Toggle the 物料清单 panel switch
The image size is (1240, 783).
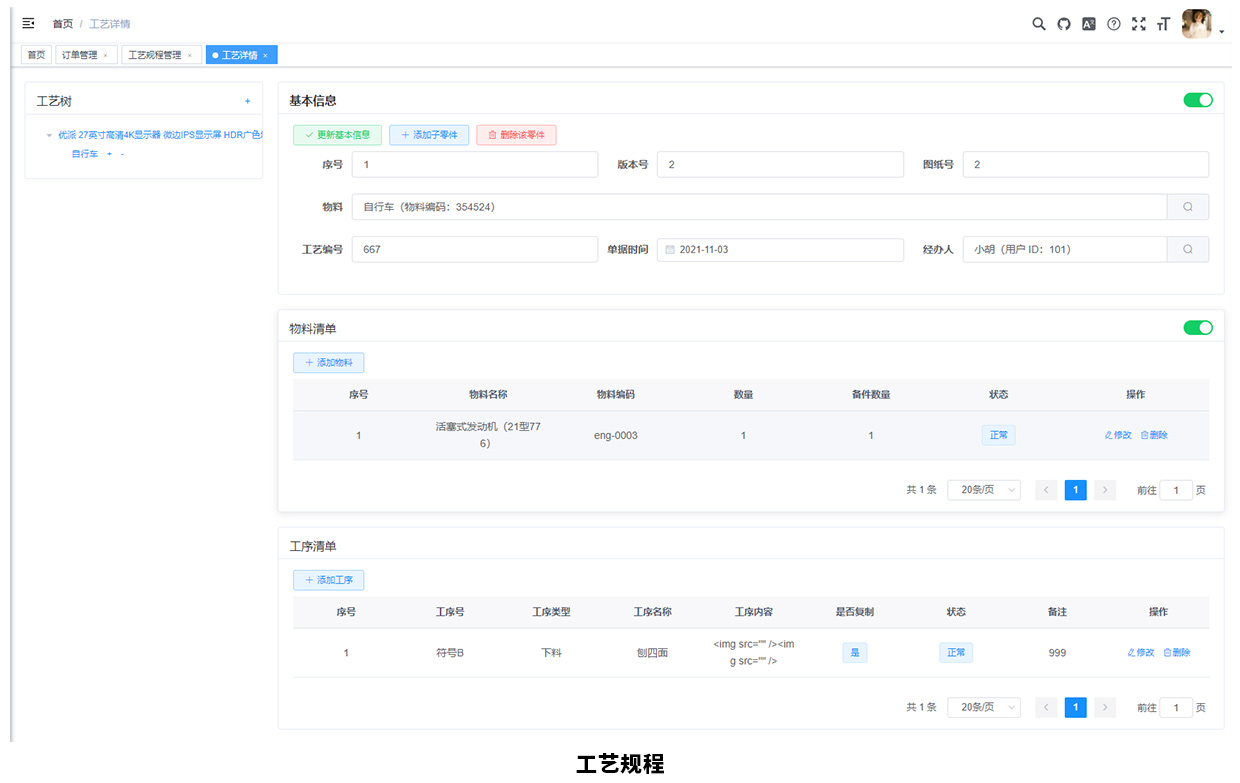click(x=1197, y=328)
